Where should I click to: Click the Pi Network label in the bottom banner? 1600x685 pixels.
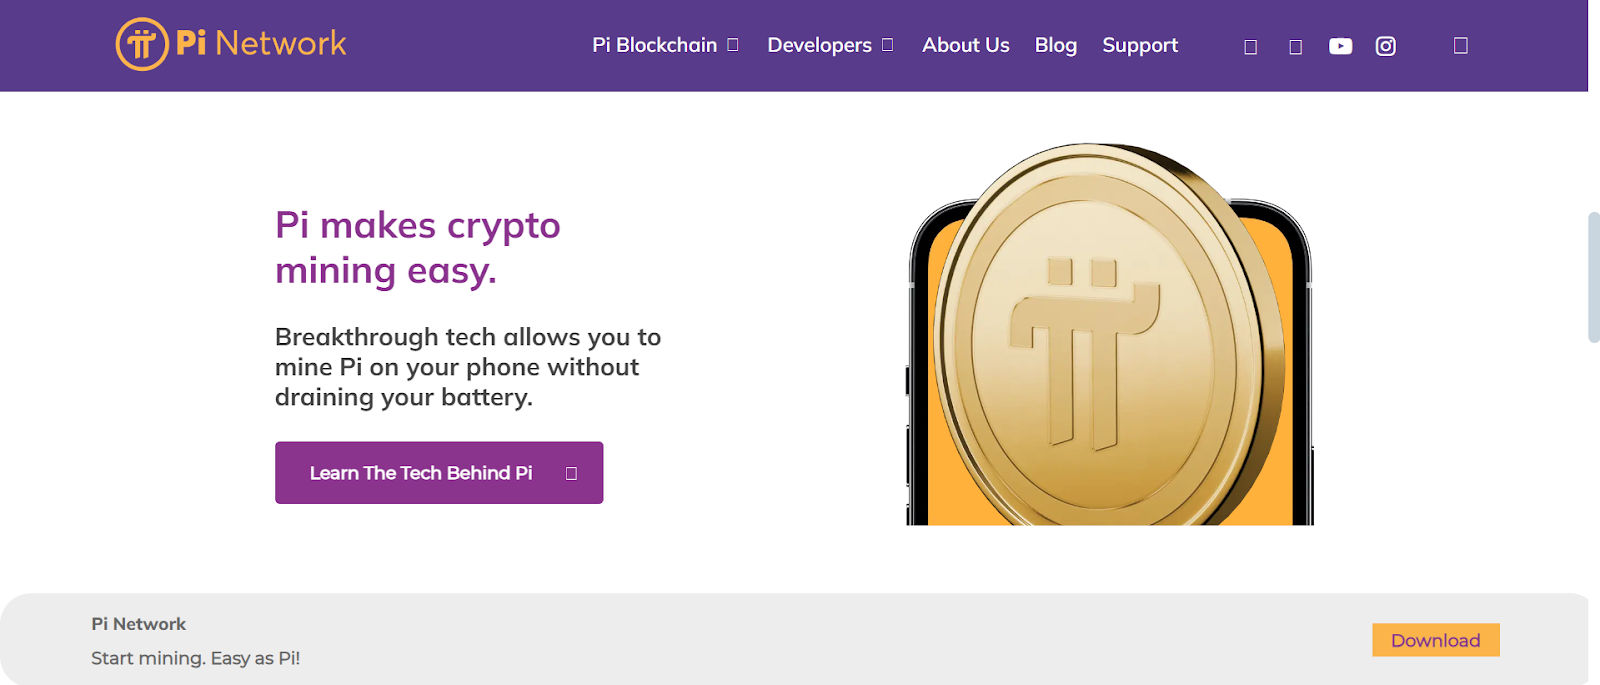pyautogui.click(x=137, y=623)
